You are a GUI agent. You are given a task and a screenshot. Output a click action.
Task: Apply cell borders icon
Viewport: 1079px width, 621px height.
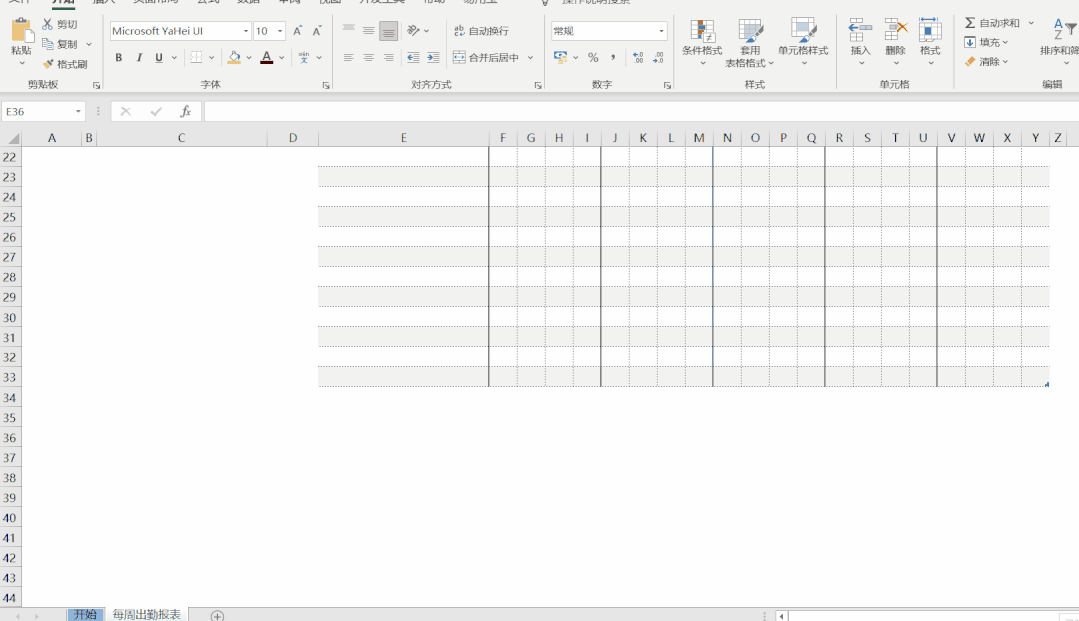[196, 58]
